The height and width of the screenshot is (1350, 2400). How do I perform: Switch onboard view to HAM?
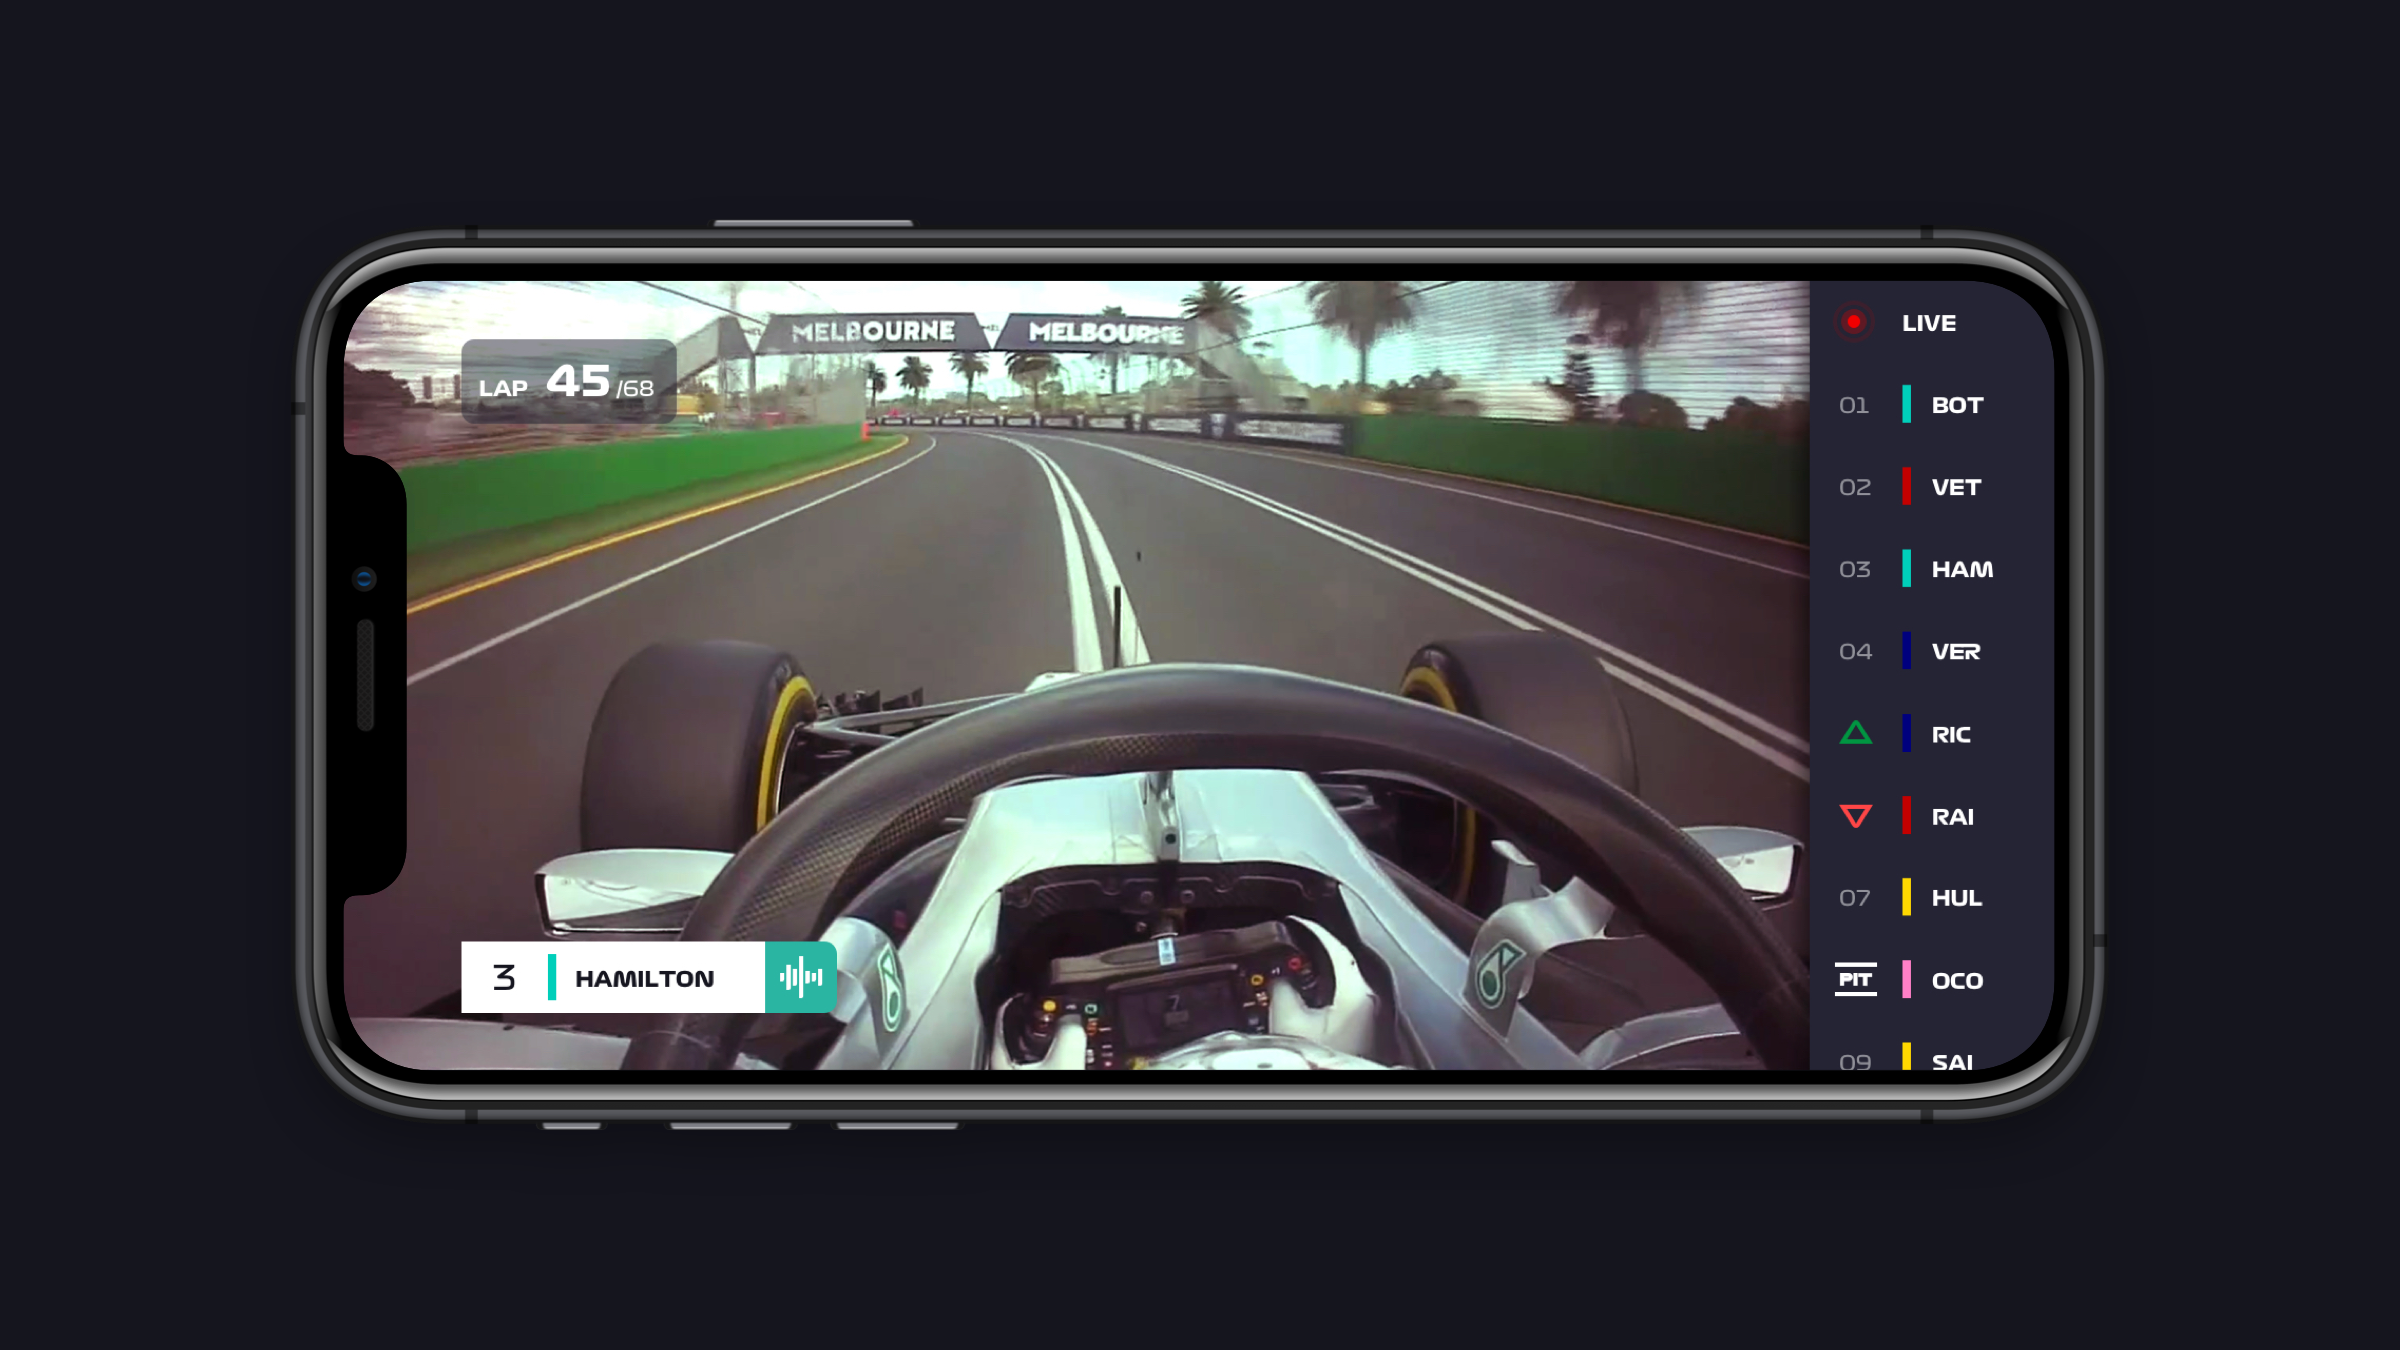coord(1961,569)
